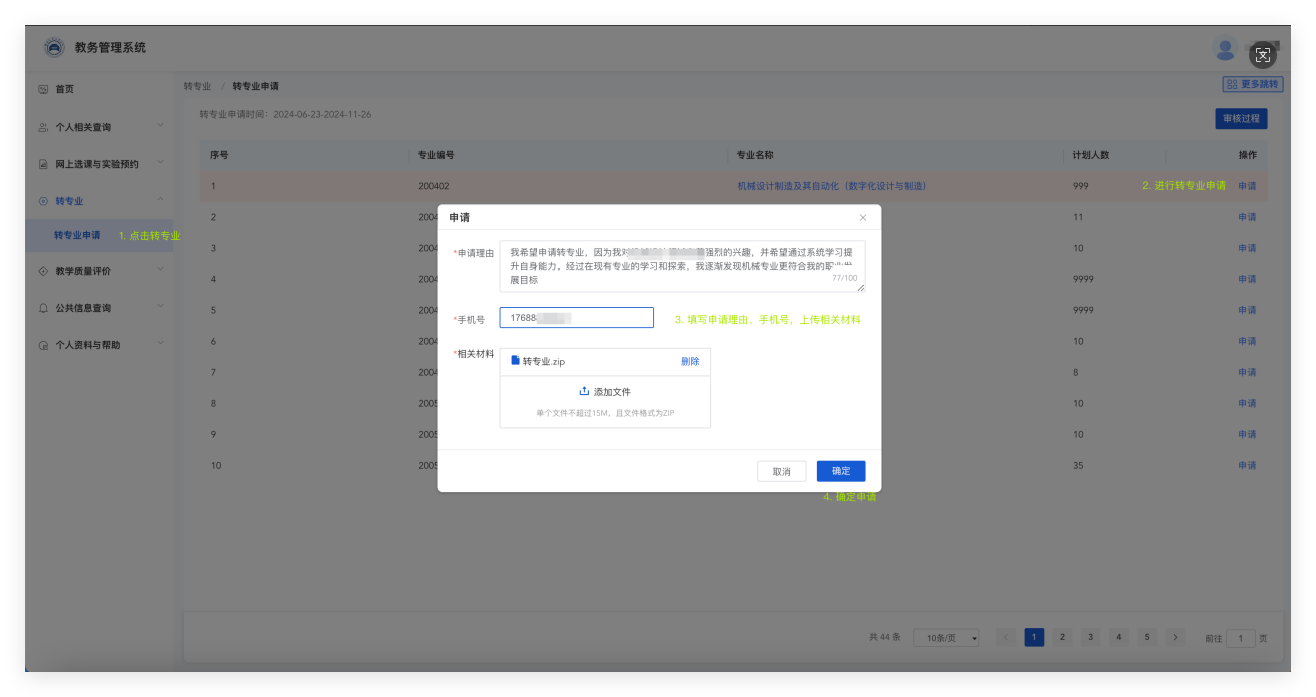Collapse the 转专业 sidebar section
The image size is (1316, 697).
[x=160, y=200]
